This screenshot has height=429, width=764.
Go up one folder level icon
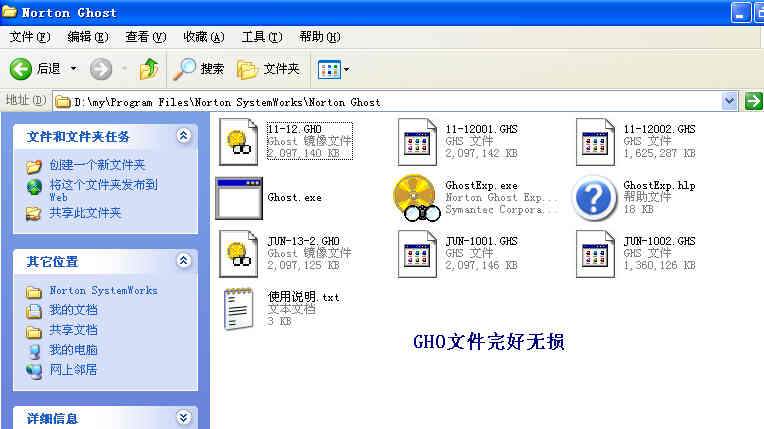pyautogui.click(x=149, y=69)
